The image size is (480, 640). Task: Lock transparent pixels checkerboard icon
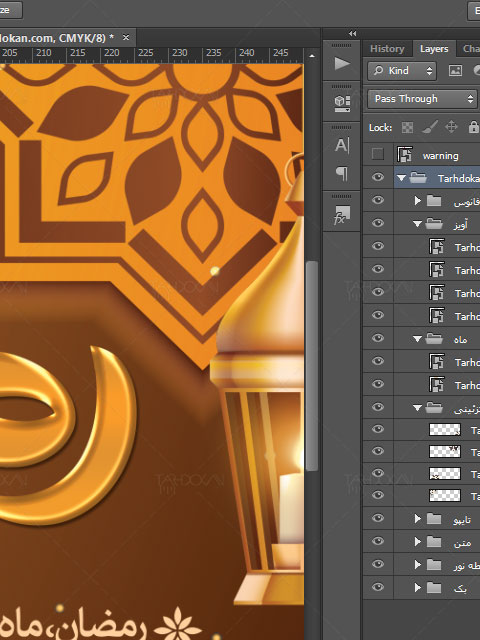pyautogui.click(x=407, y=127)
